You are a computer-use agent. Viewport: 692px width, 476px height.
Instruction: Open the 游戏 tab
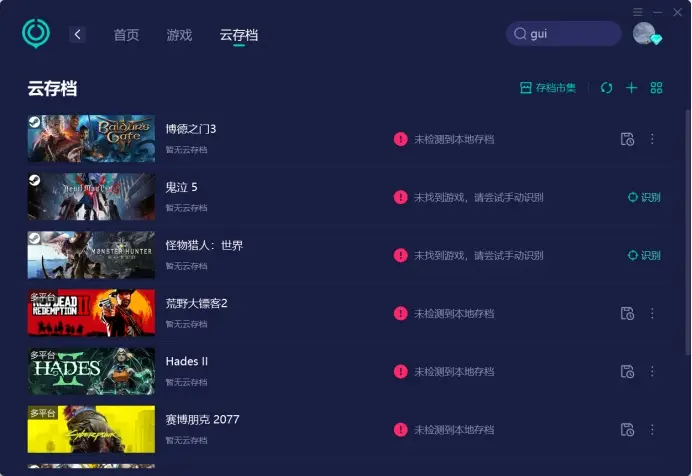(x=179, y=35)
